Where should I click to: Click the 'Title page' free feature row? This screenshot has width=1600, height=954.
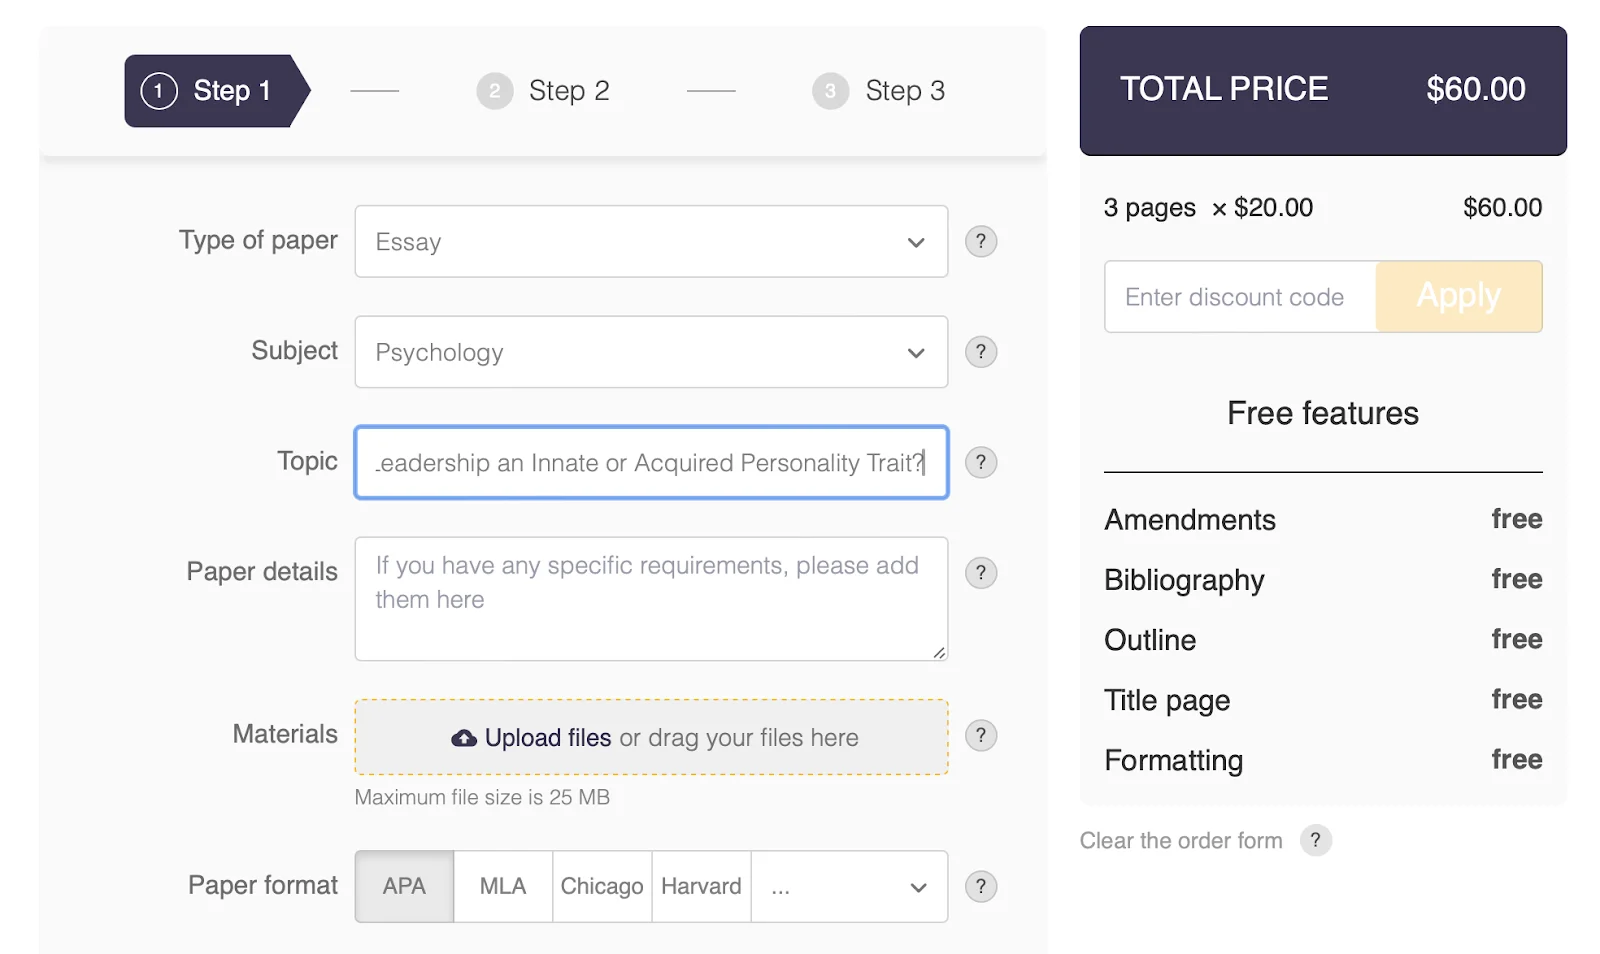[1323, 700]
